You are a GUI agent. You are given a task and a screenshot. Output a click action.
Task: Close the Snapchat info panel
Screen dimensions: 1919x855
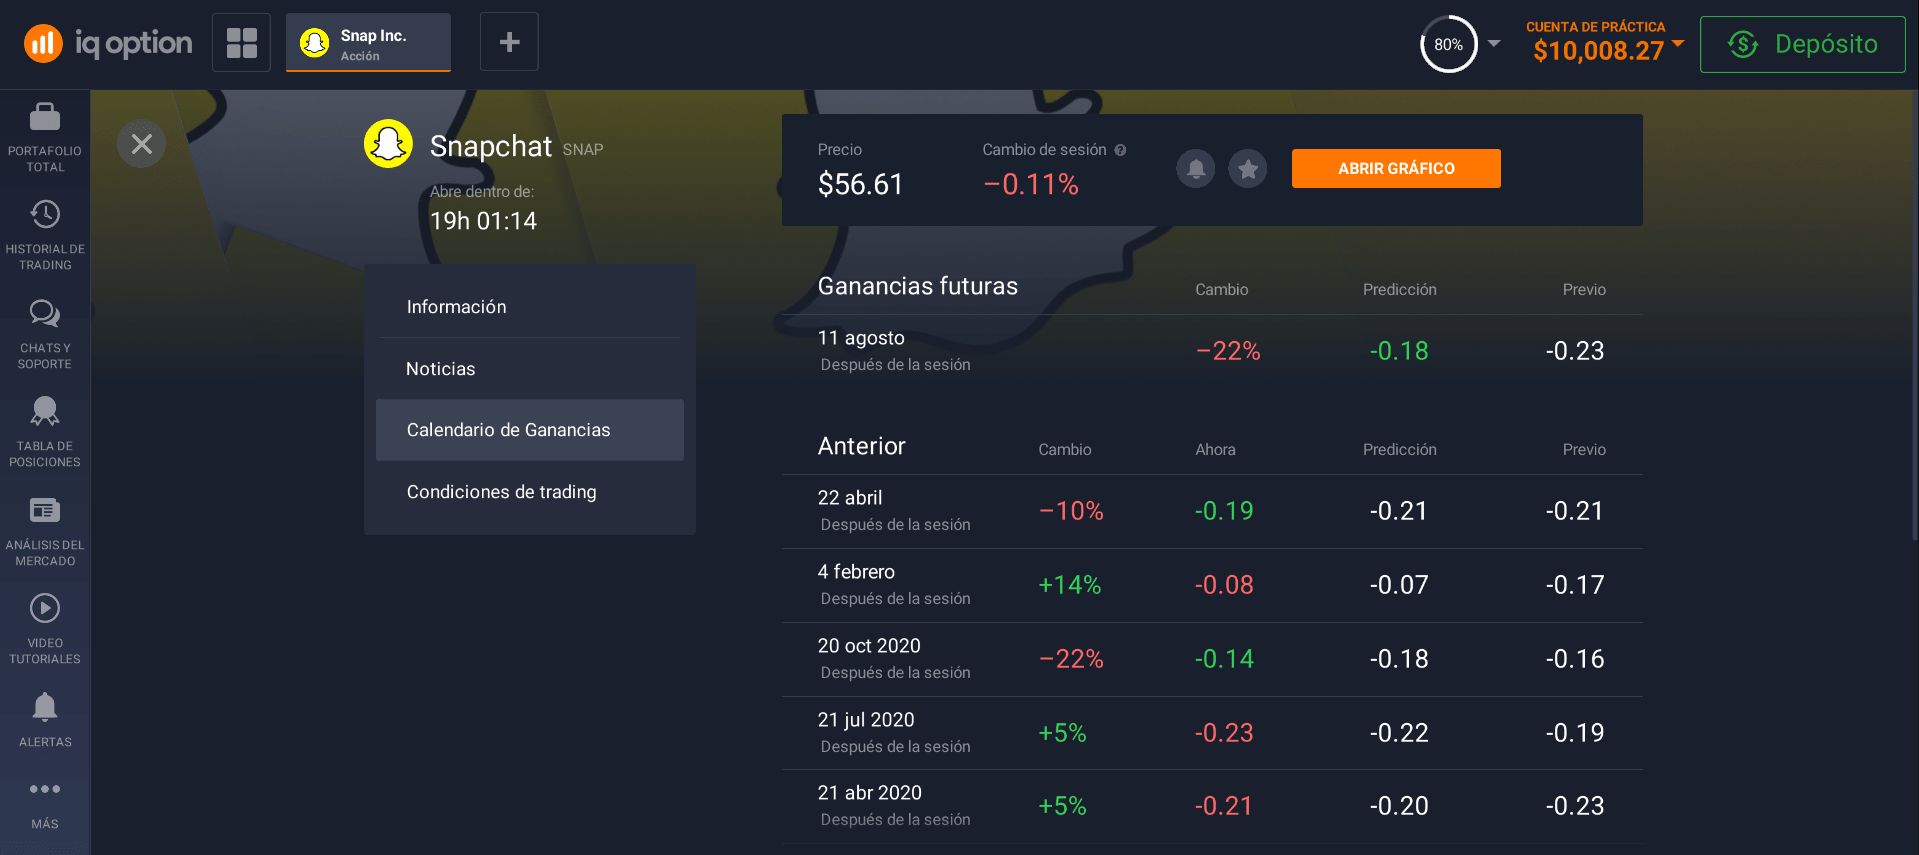[x=141, y=144]
